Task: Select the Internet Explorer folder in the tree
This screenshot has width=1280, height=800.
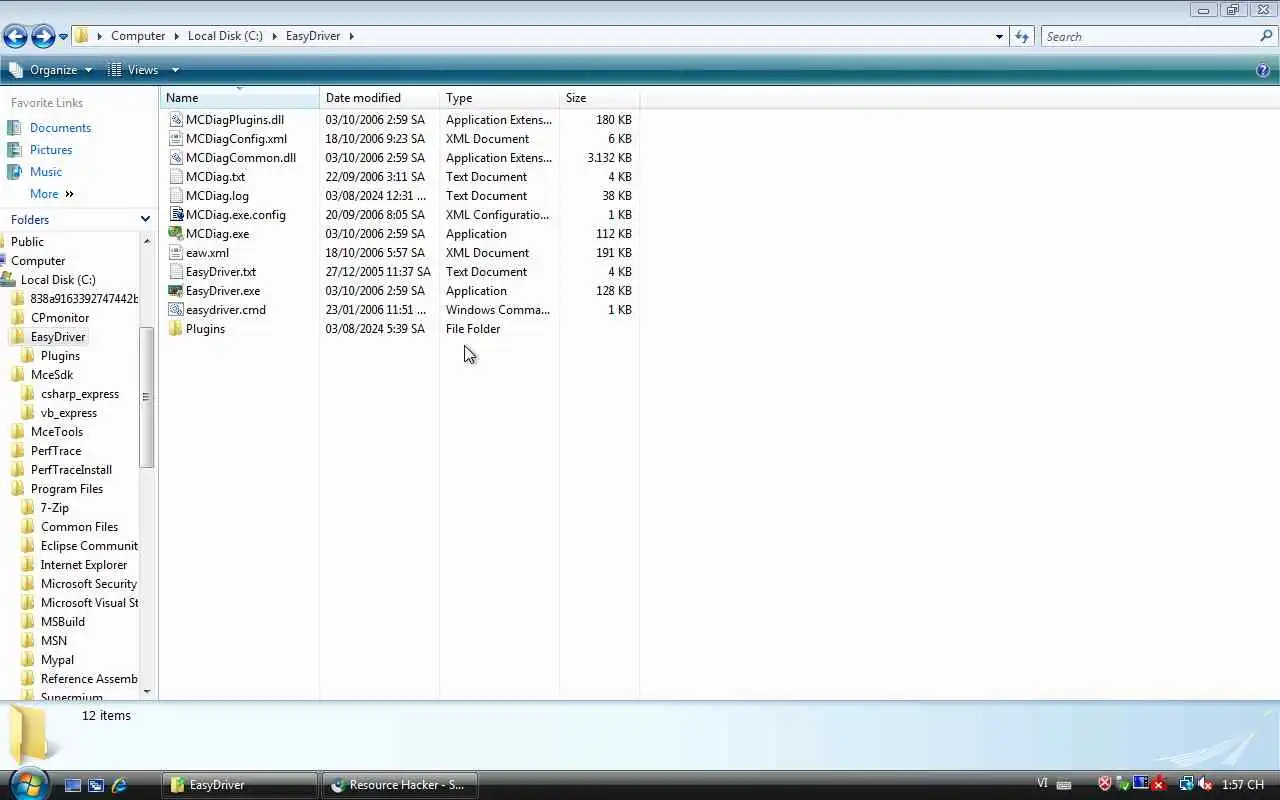Action: pyautogui.click(x=84, y=565)
